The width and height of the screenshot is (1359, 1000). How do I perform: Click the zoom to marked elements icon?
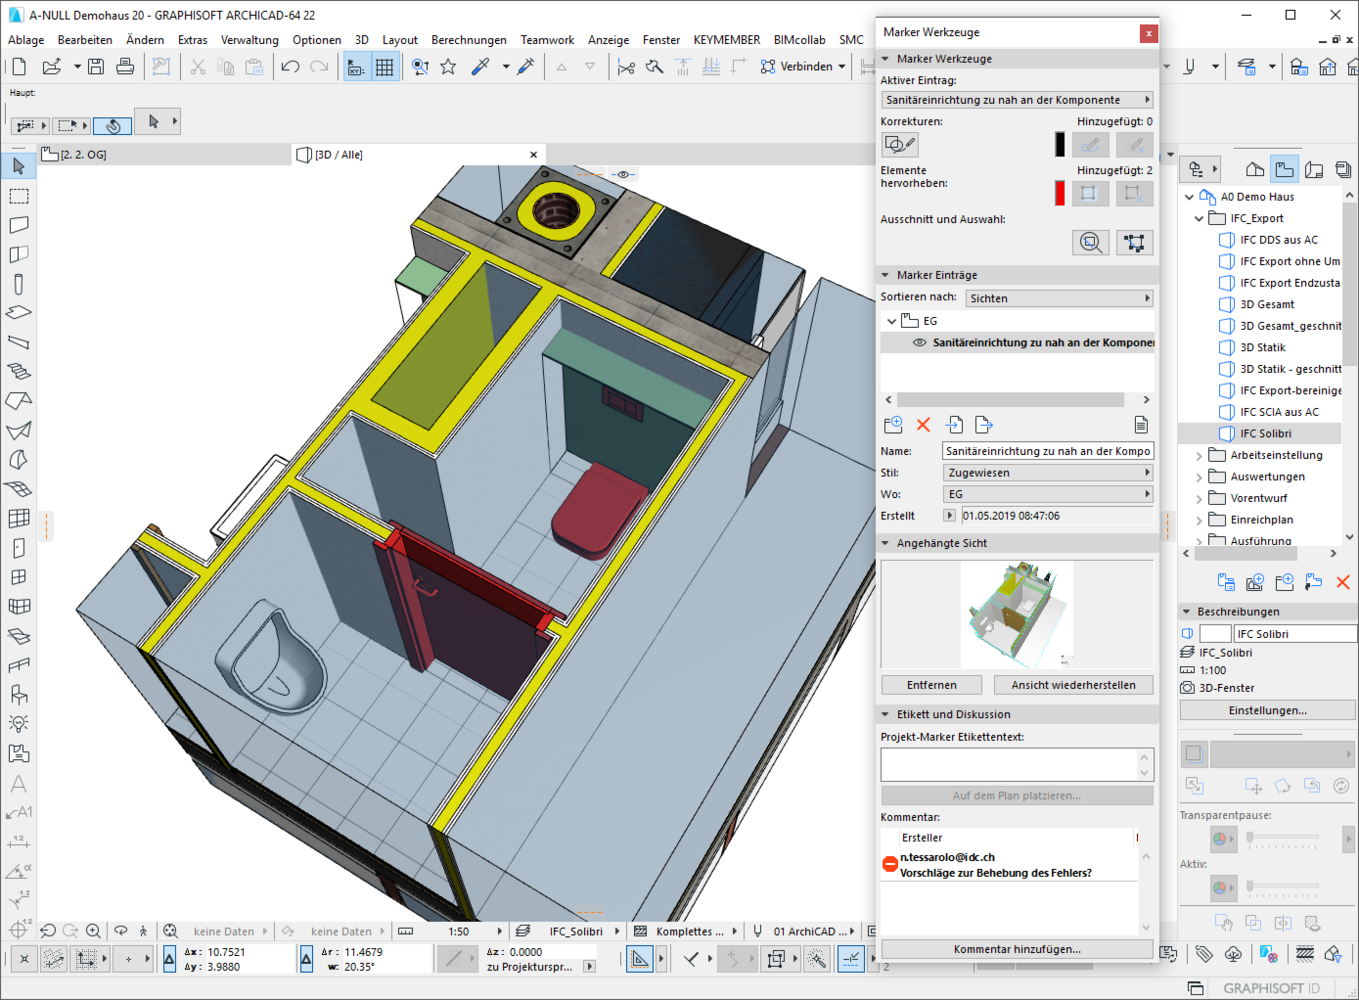pos(1091,243)
